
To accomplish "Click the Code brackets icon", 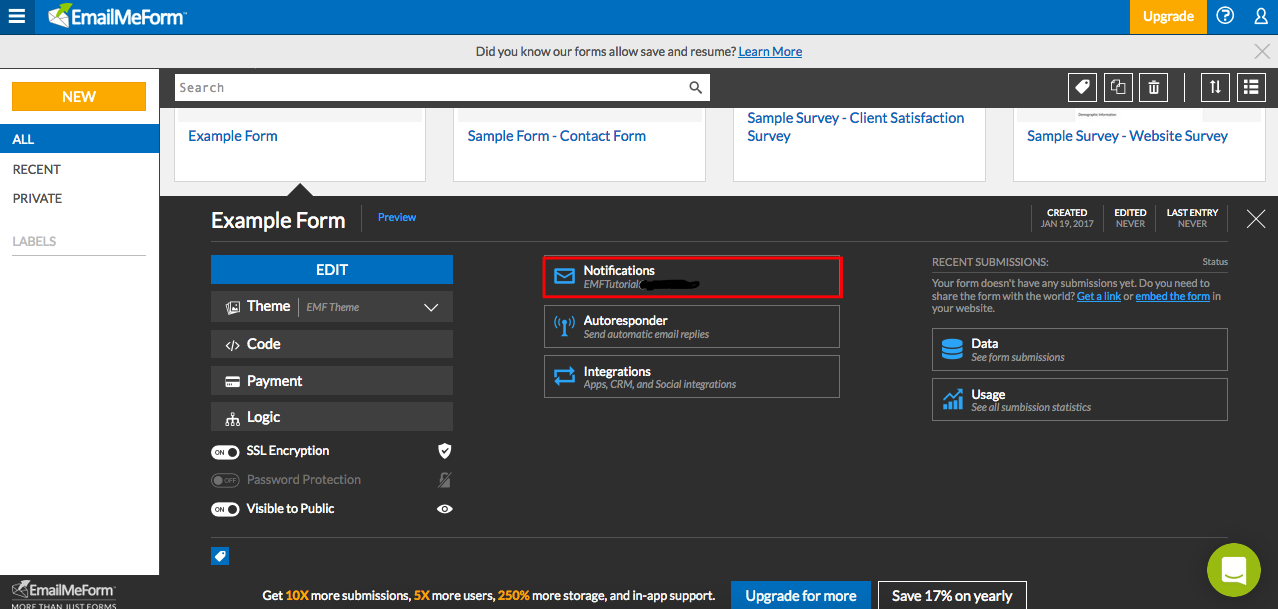I will [232, 345].
